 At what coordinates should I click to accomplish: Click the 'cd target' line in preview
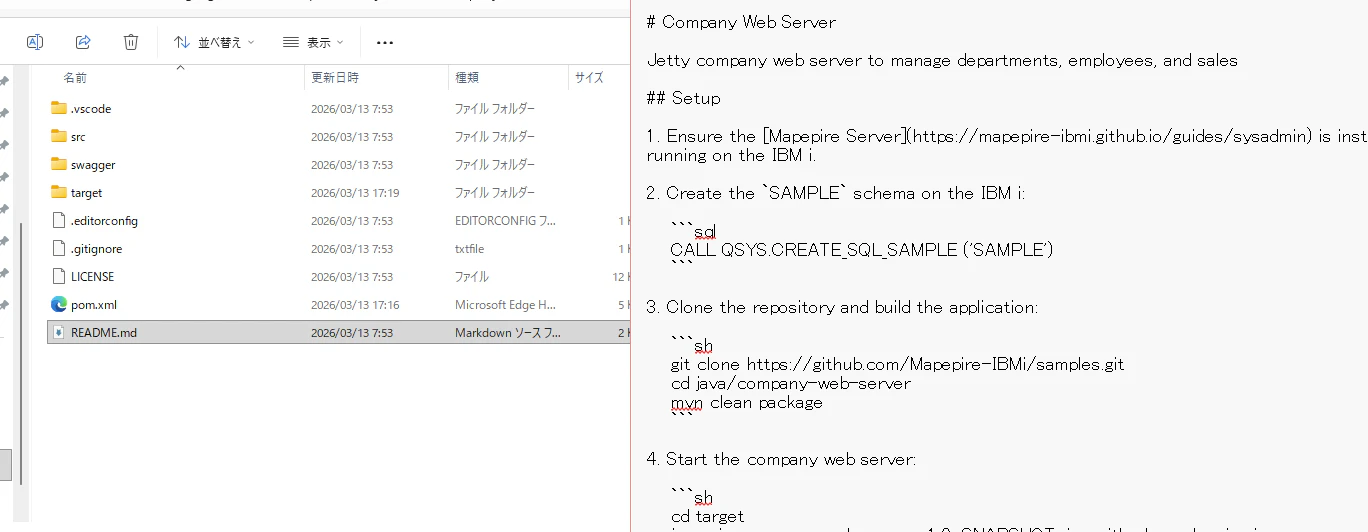click(x=707, y=517)
